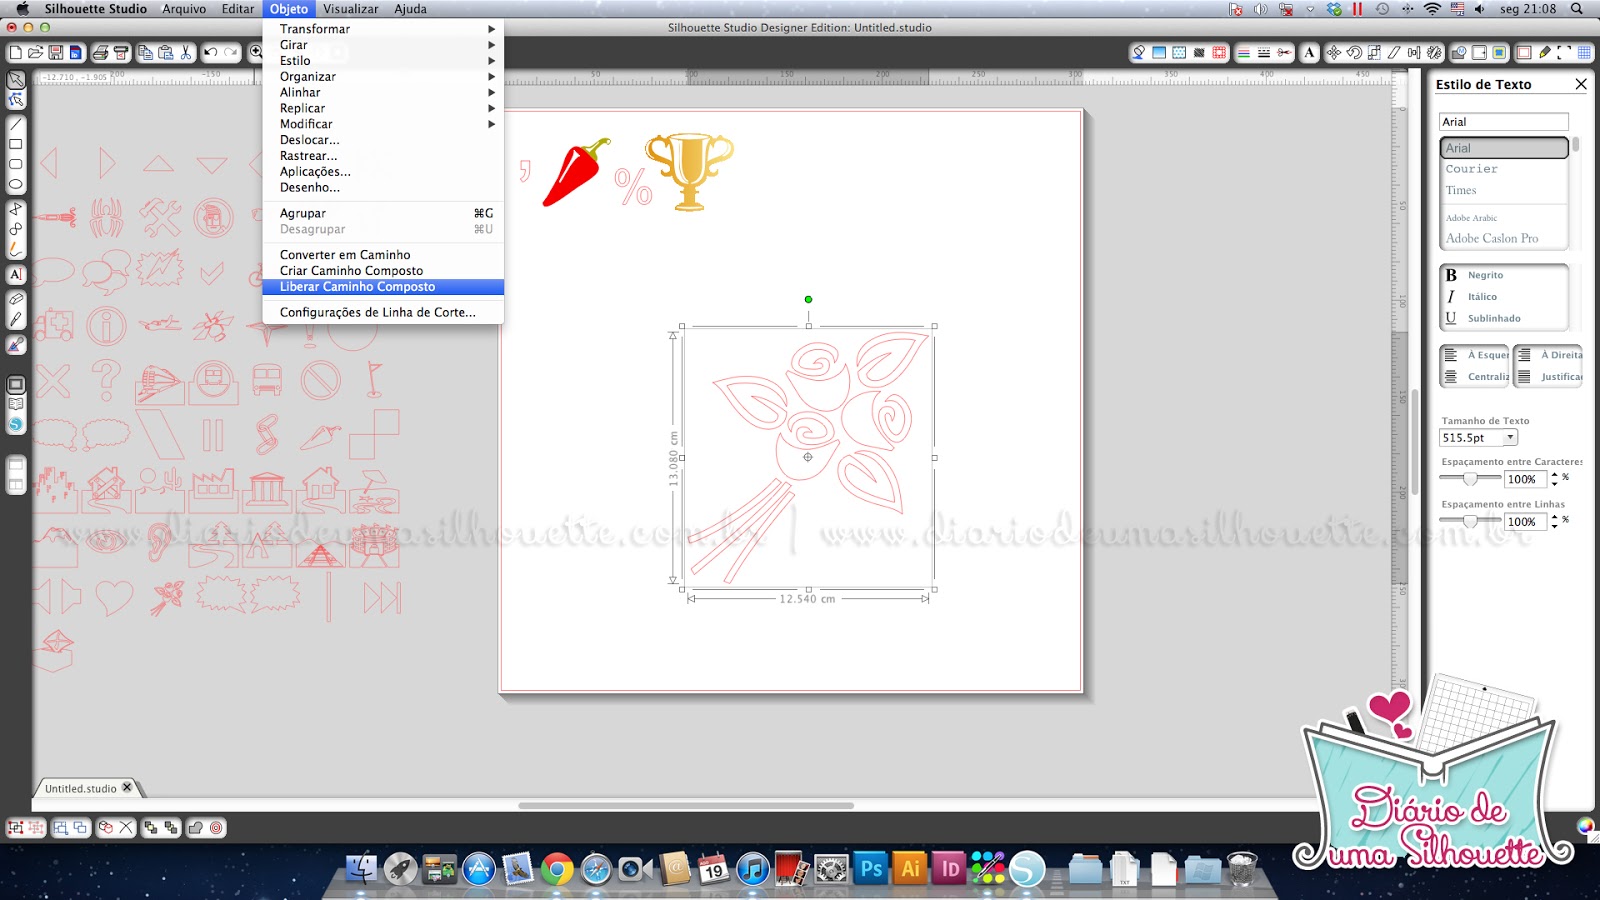Adjust character spacing stepper arrows

coord(1554,479)
